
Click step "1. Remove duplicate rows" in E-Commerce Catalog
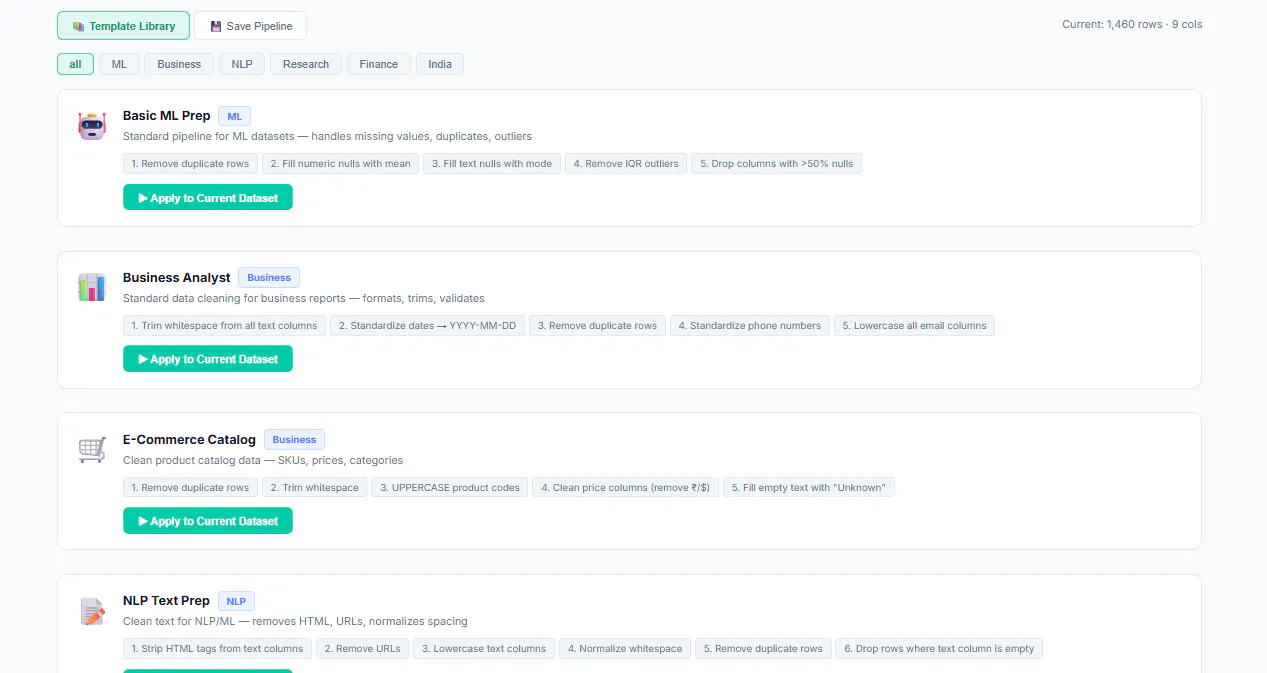pos(190,487)
